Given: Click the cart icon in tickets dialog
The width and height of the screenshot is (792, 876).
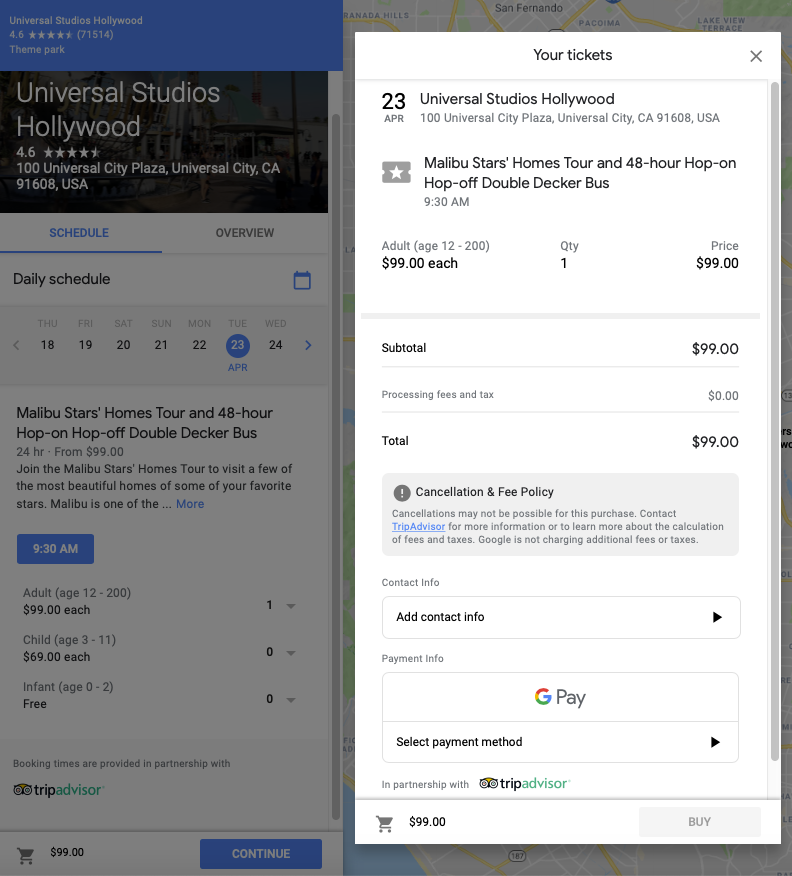Looking at the screenshot, I should 384,823.
